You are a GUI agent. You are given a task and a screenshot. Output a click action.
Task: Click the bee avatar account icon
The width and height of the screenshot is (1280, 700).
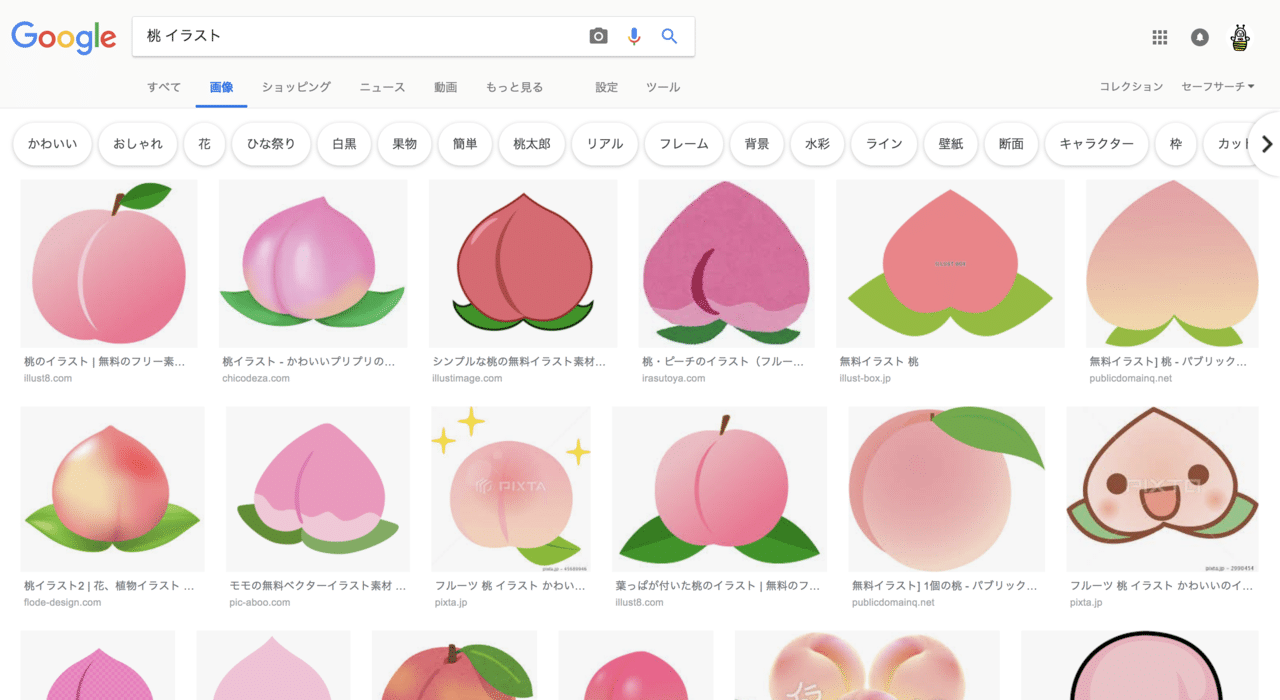1239,37
